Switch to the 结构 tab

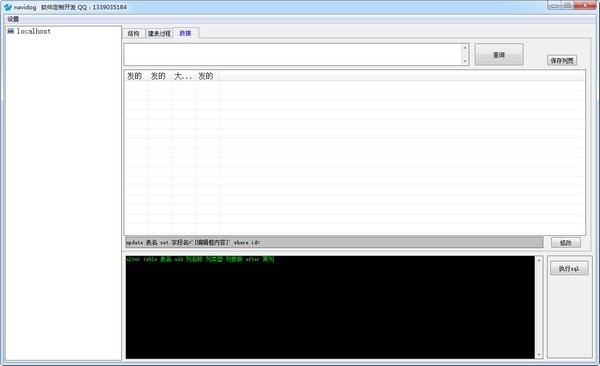[x=134, y=34]
